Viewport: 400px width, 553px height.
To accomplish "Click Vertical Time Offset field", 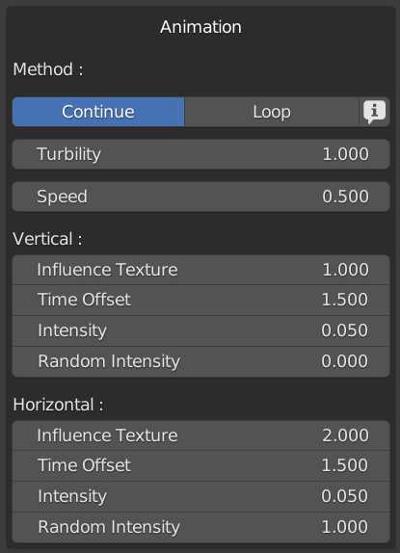I will tap(201, 300).
